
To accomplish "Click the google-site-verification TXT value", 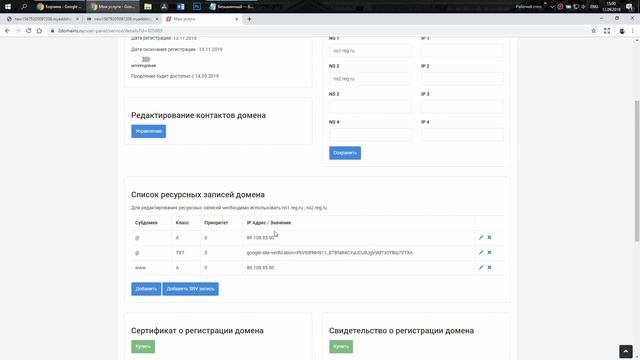I will point(329,253).
